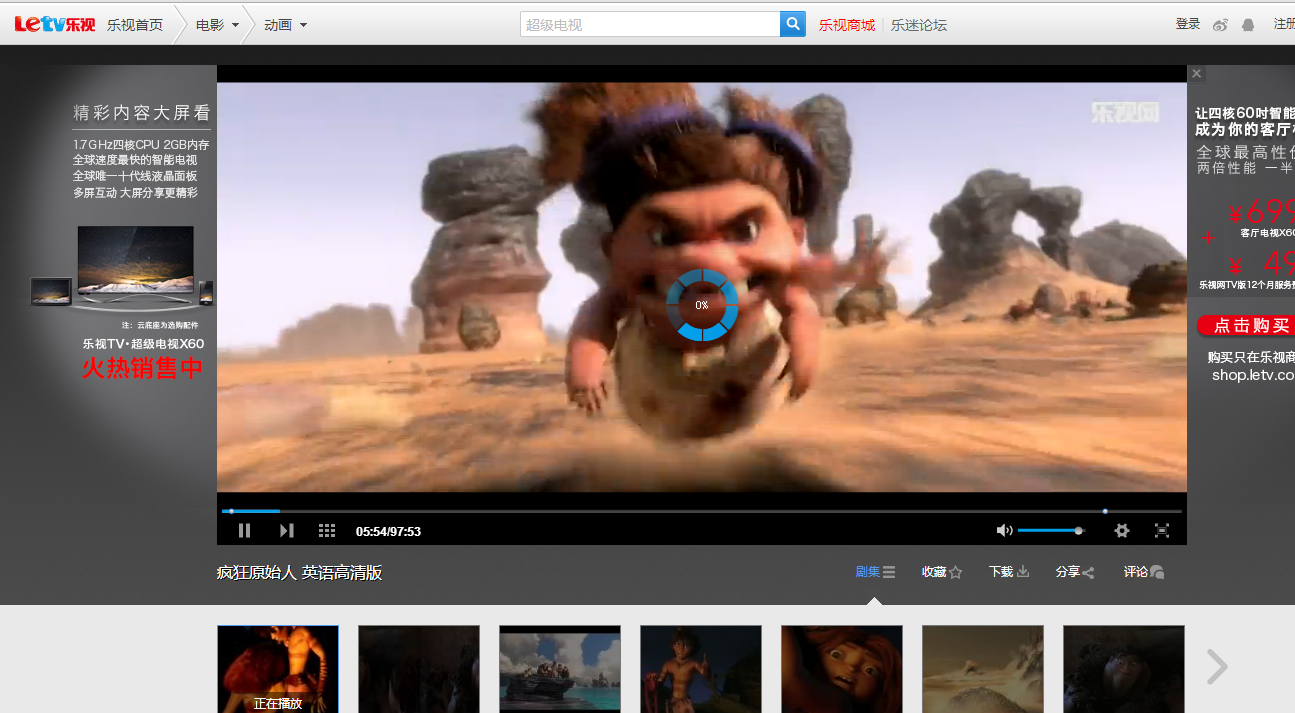Viewport: 1295px width, 713px height.
Task: Add video to favorites via 收藏
Action: point(942,572)
